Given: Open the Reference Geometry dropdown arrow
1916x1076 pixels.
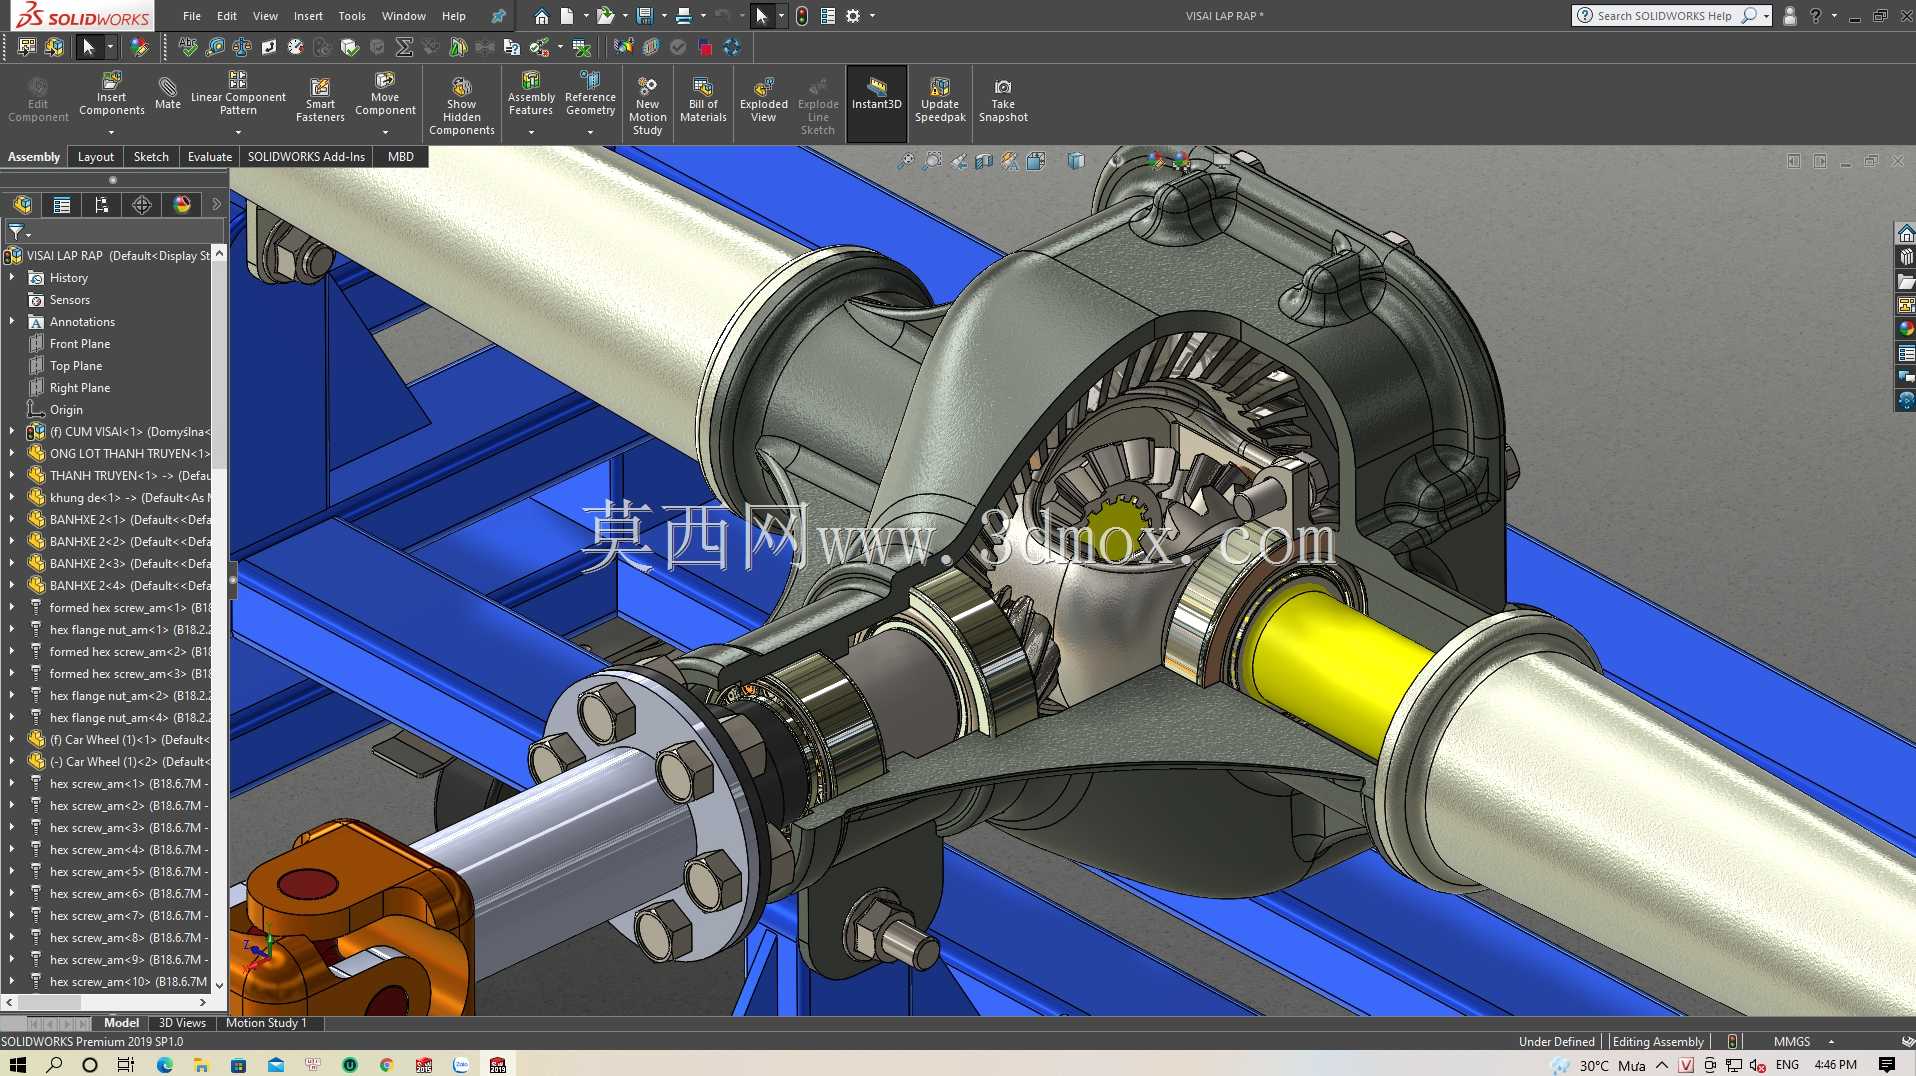Looking at the screenshot, I should [590, 132].
